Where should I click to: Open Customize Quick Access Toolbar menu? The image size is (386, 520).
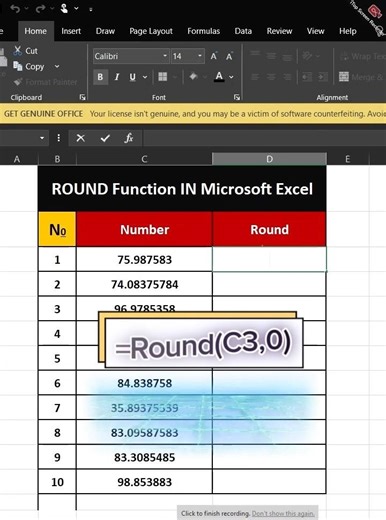point(91,9)
